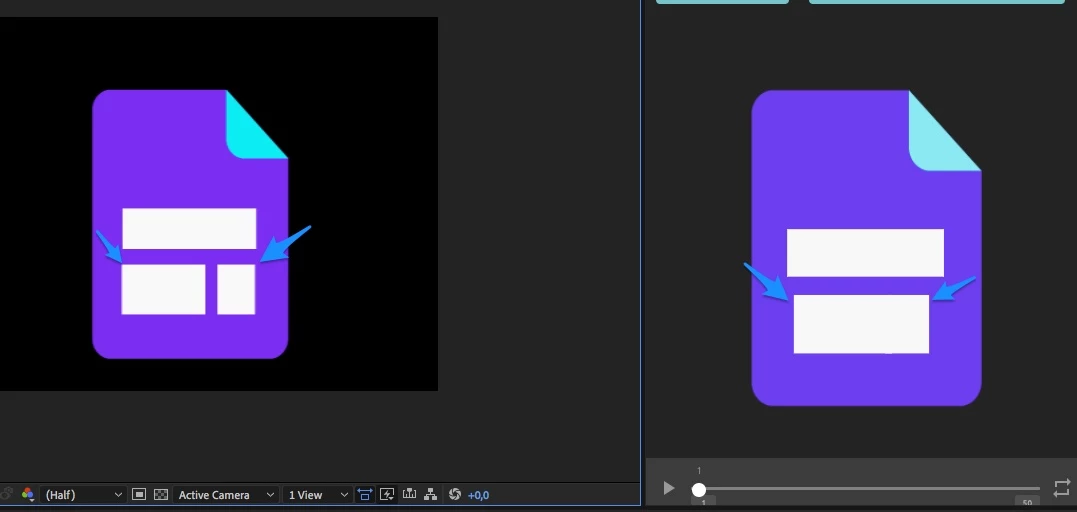Image resolution: width=1077 pixels, height=512 pixels.
Task: Open the Composition Flowchart icon
Action: tap(431, 493)
